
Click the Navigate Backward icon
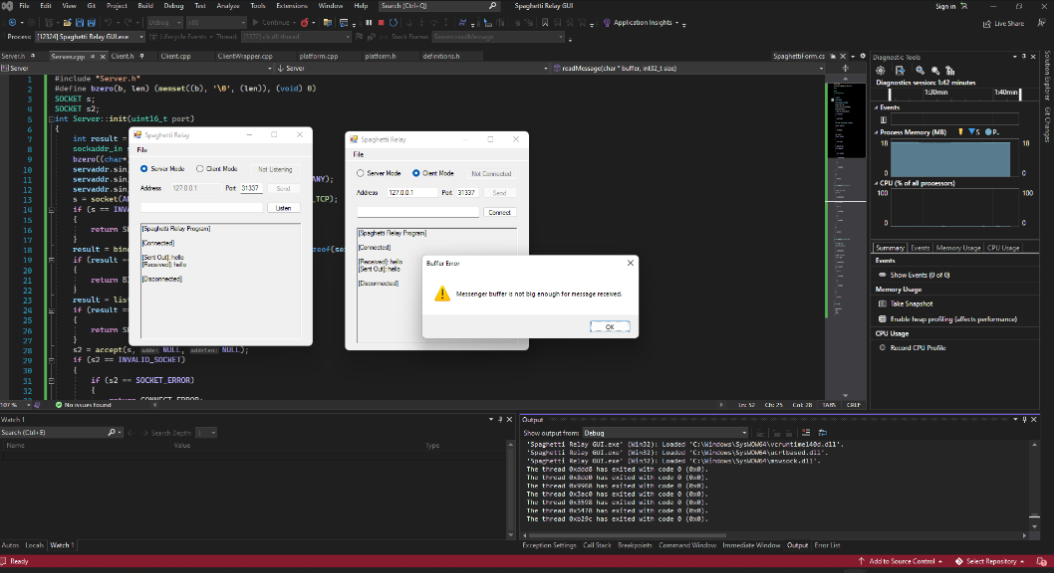click(x=13, y=22)
